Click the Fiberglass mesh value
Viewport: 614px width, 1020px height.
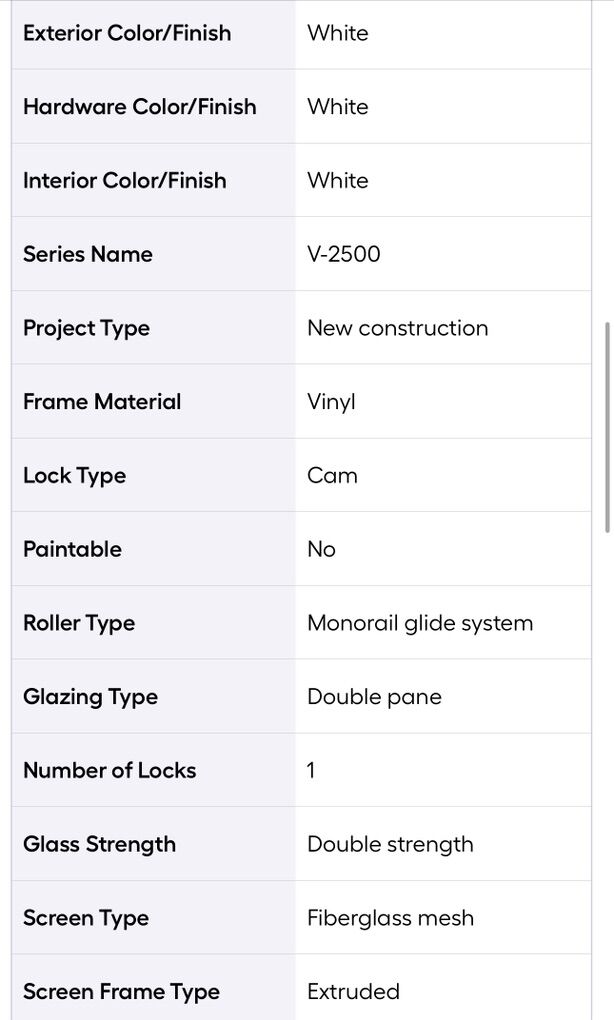click(x=390, y=918)
